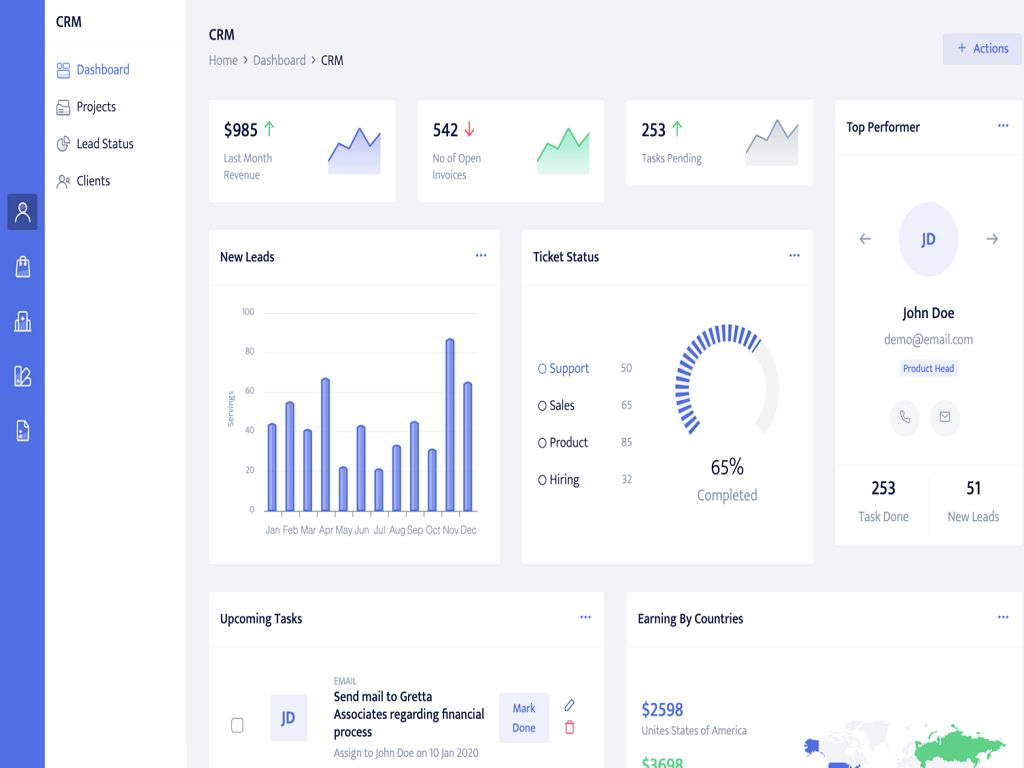Click the email envelope icon for John Doe
Image resolution: width=1024 pixels, height=768 pixels.
(x=944, y=417)
